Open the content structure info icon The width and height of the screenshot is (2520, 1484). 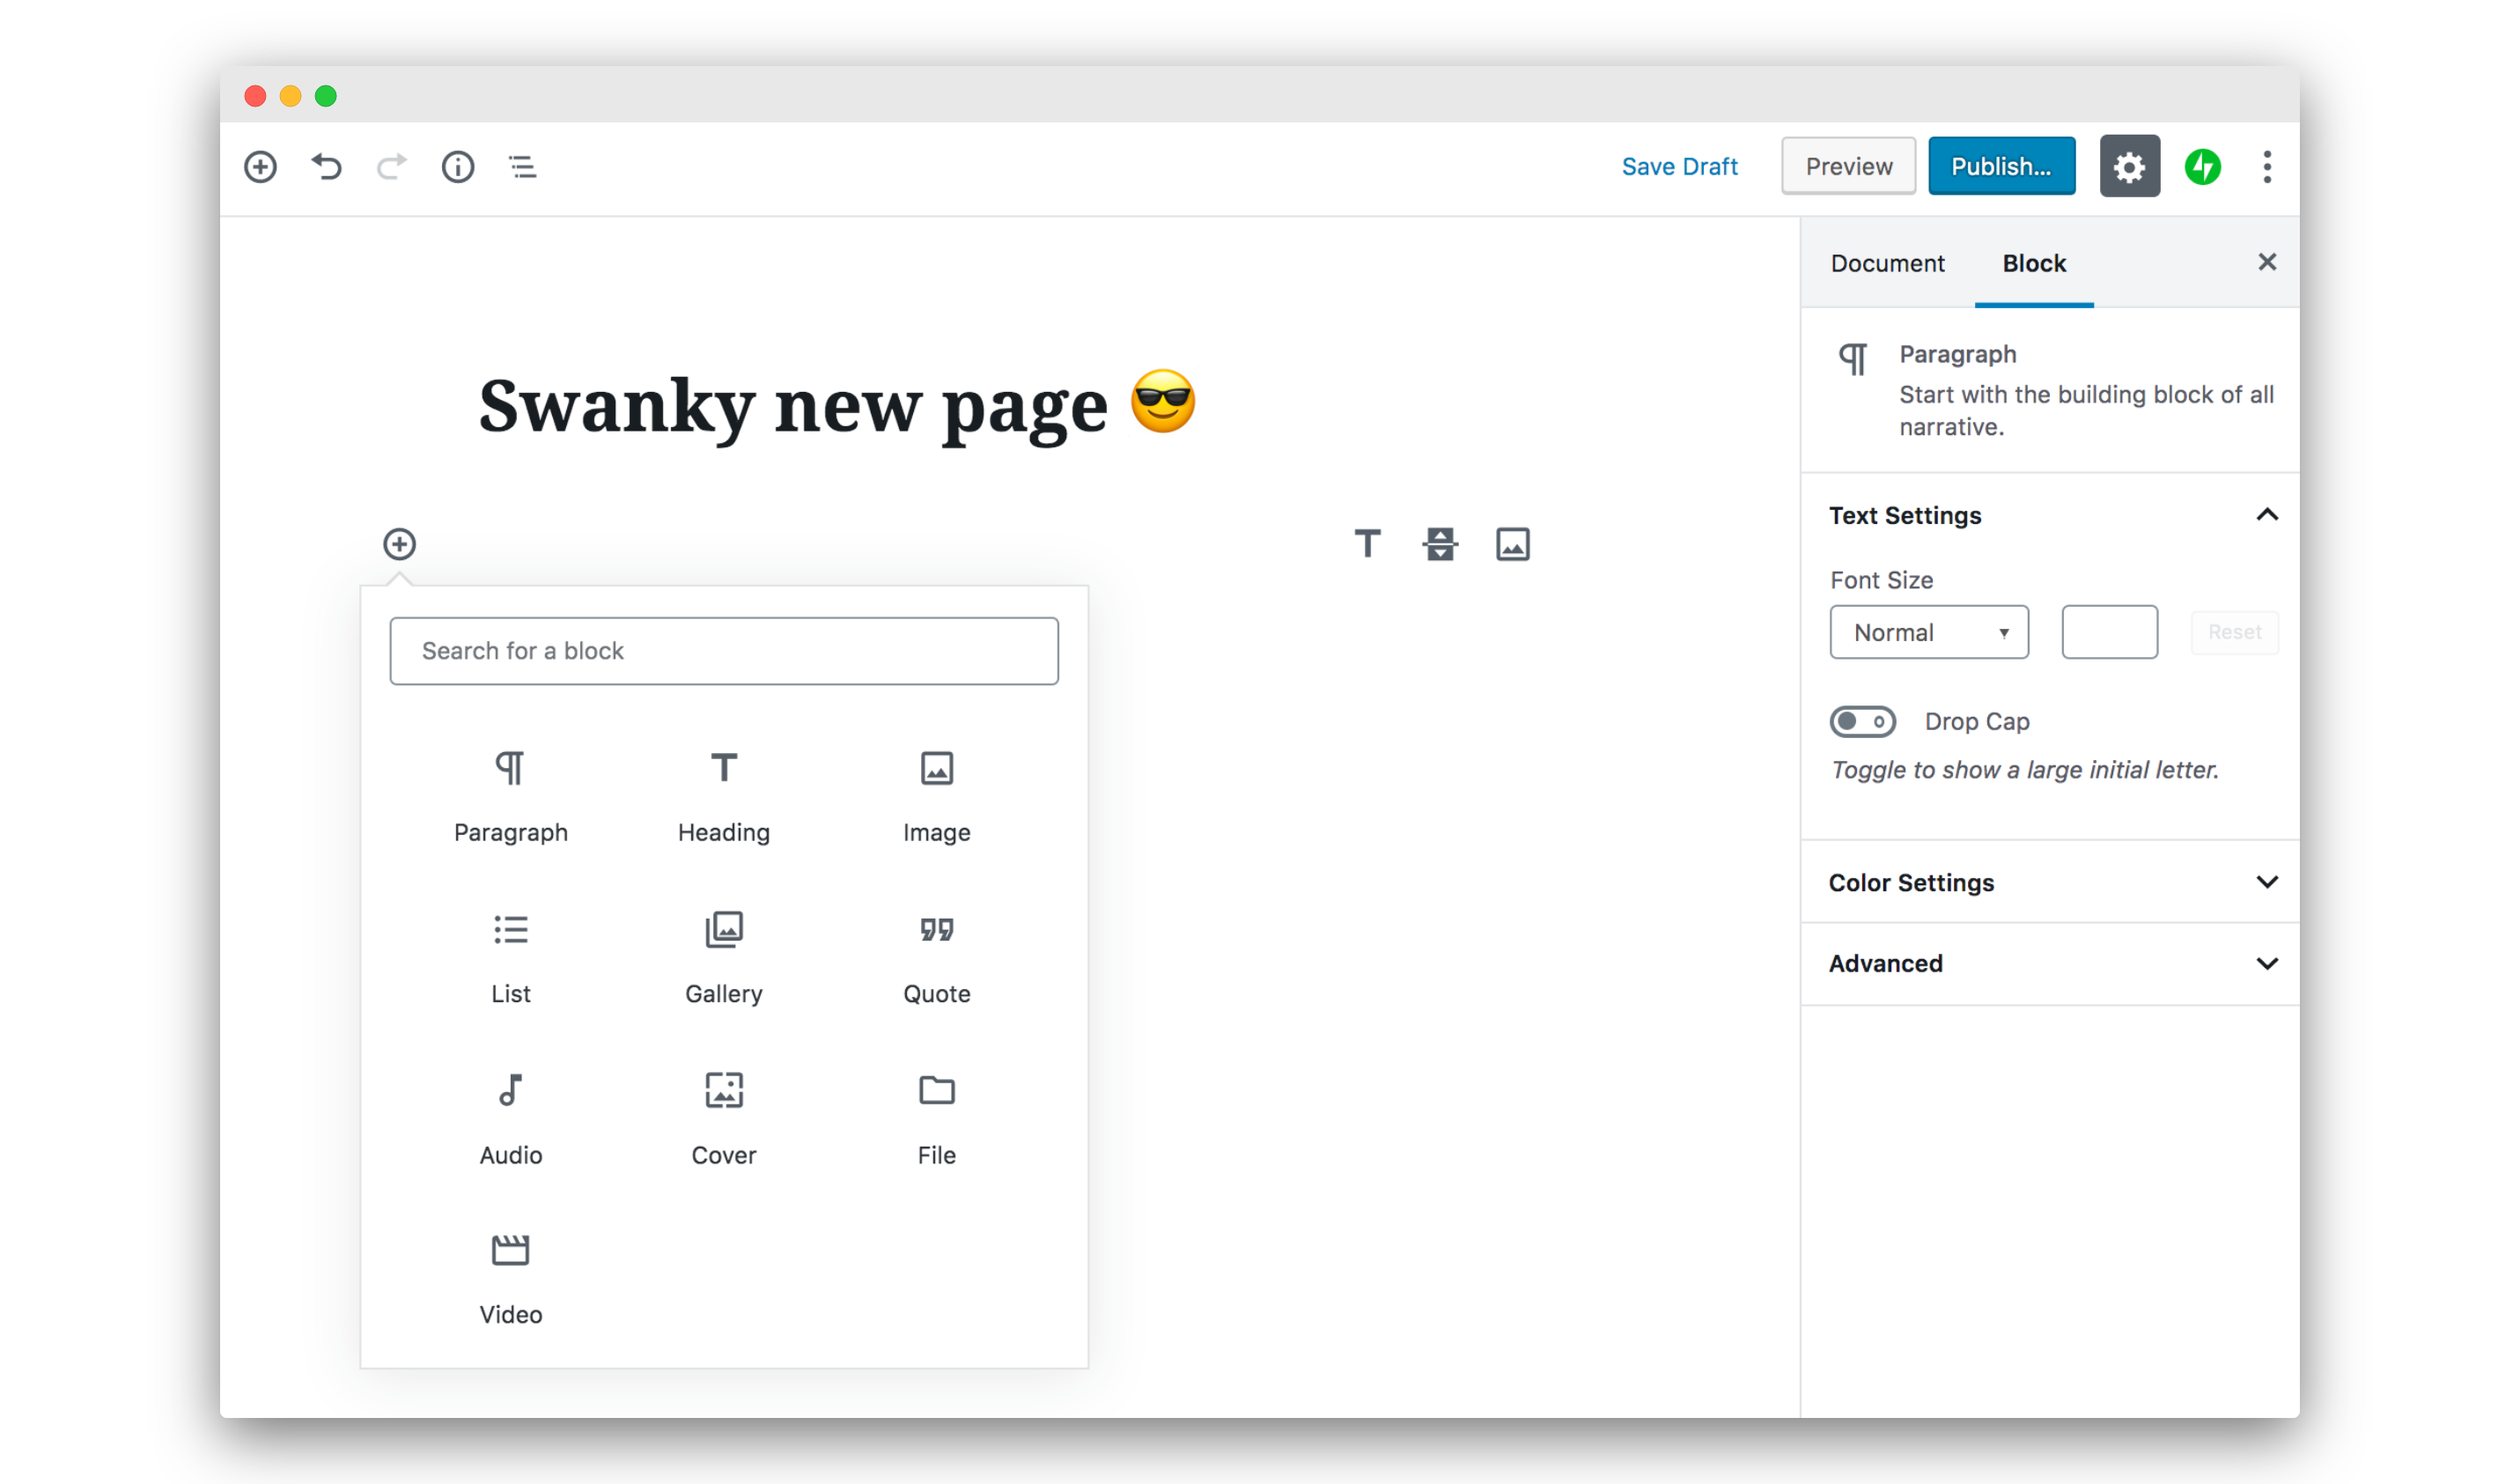(458, 167)
